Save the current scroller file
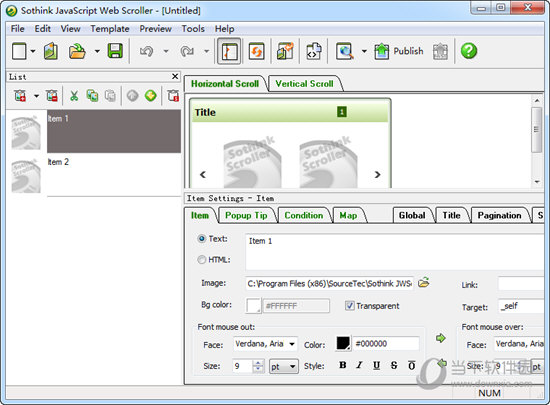 (115, 51)
